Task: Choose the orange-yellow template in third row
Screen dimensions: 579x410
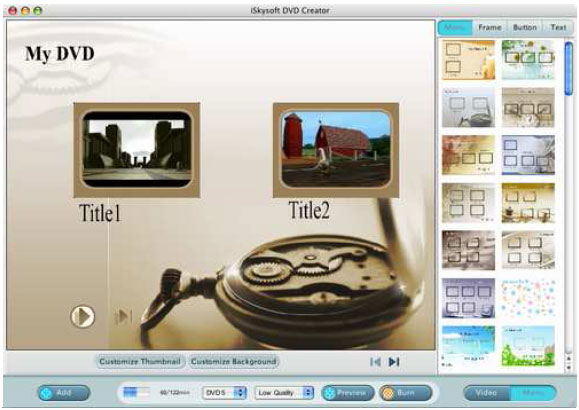Action: [469, 155]
